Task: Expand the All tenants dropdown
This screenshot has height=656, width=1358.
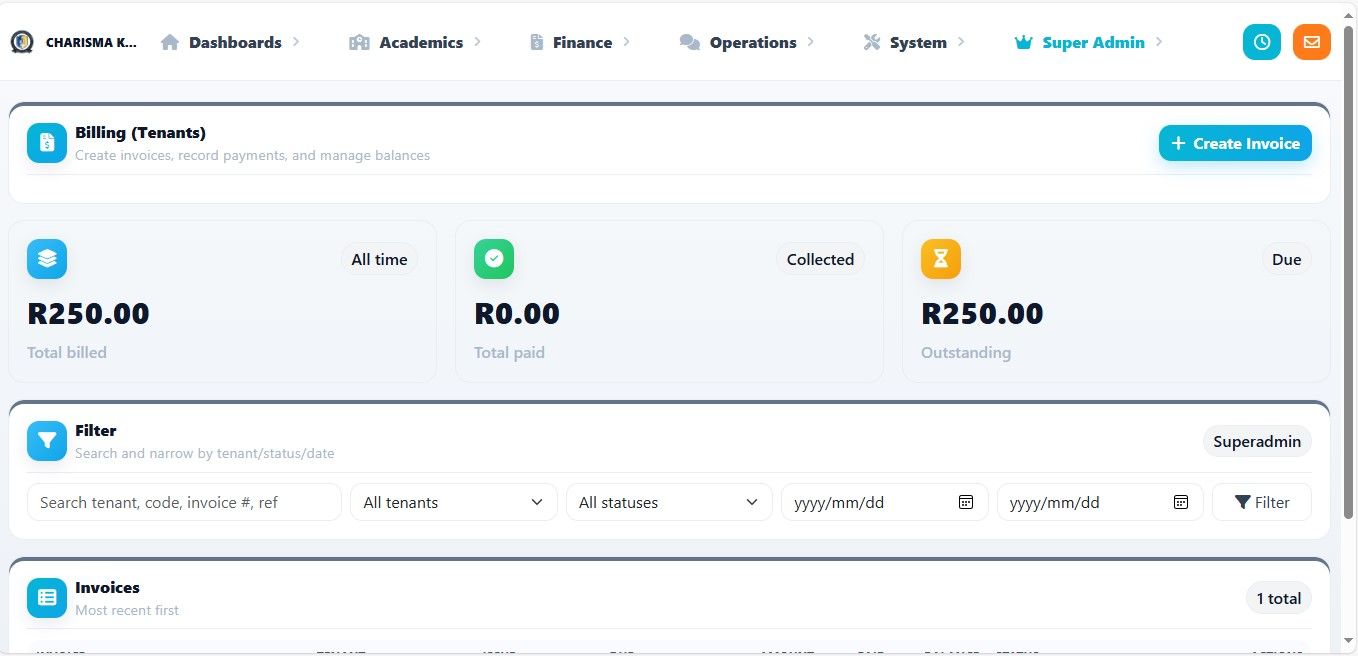Action: (x=453, y=502)
